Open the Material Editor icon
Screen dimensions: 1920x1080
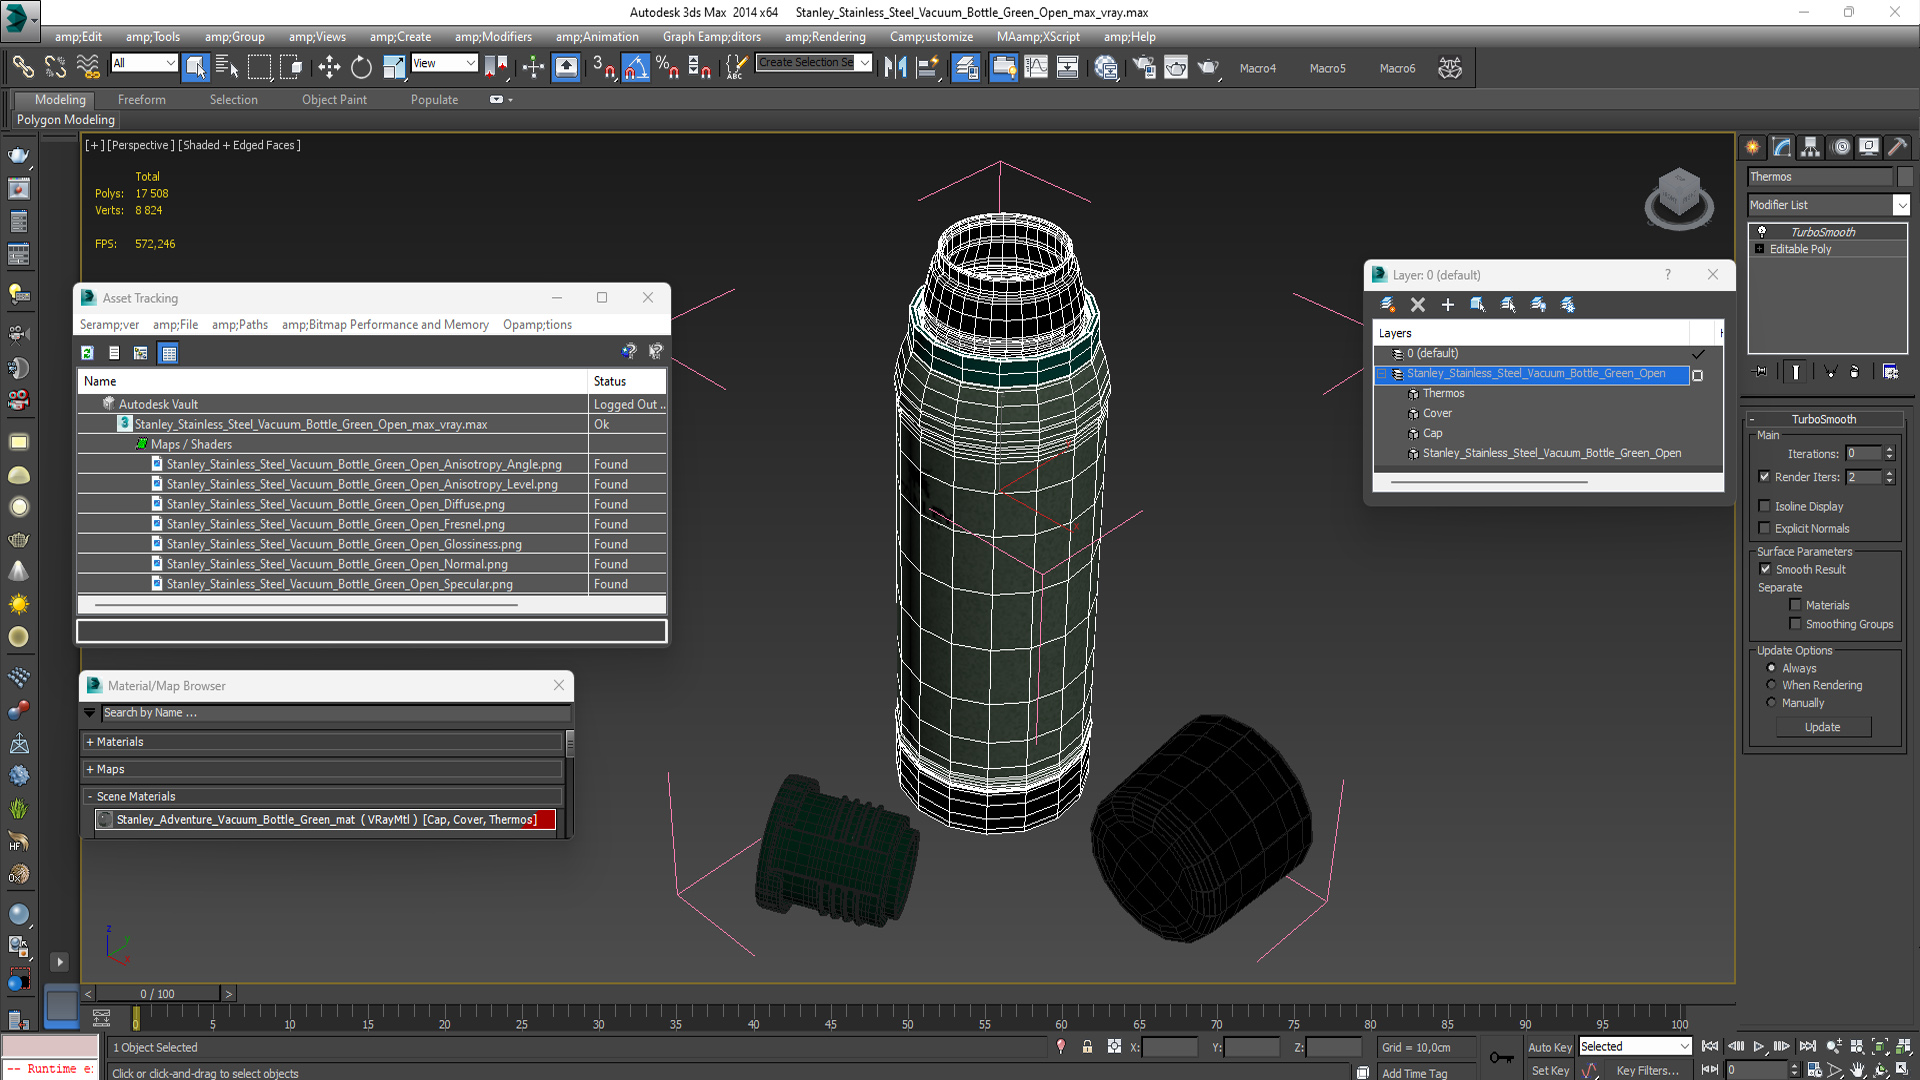(x=1106, y=67)
